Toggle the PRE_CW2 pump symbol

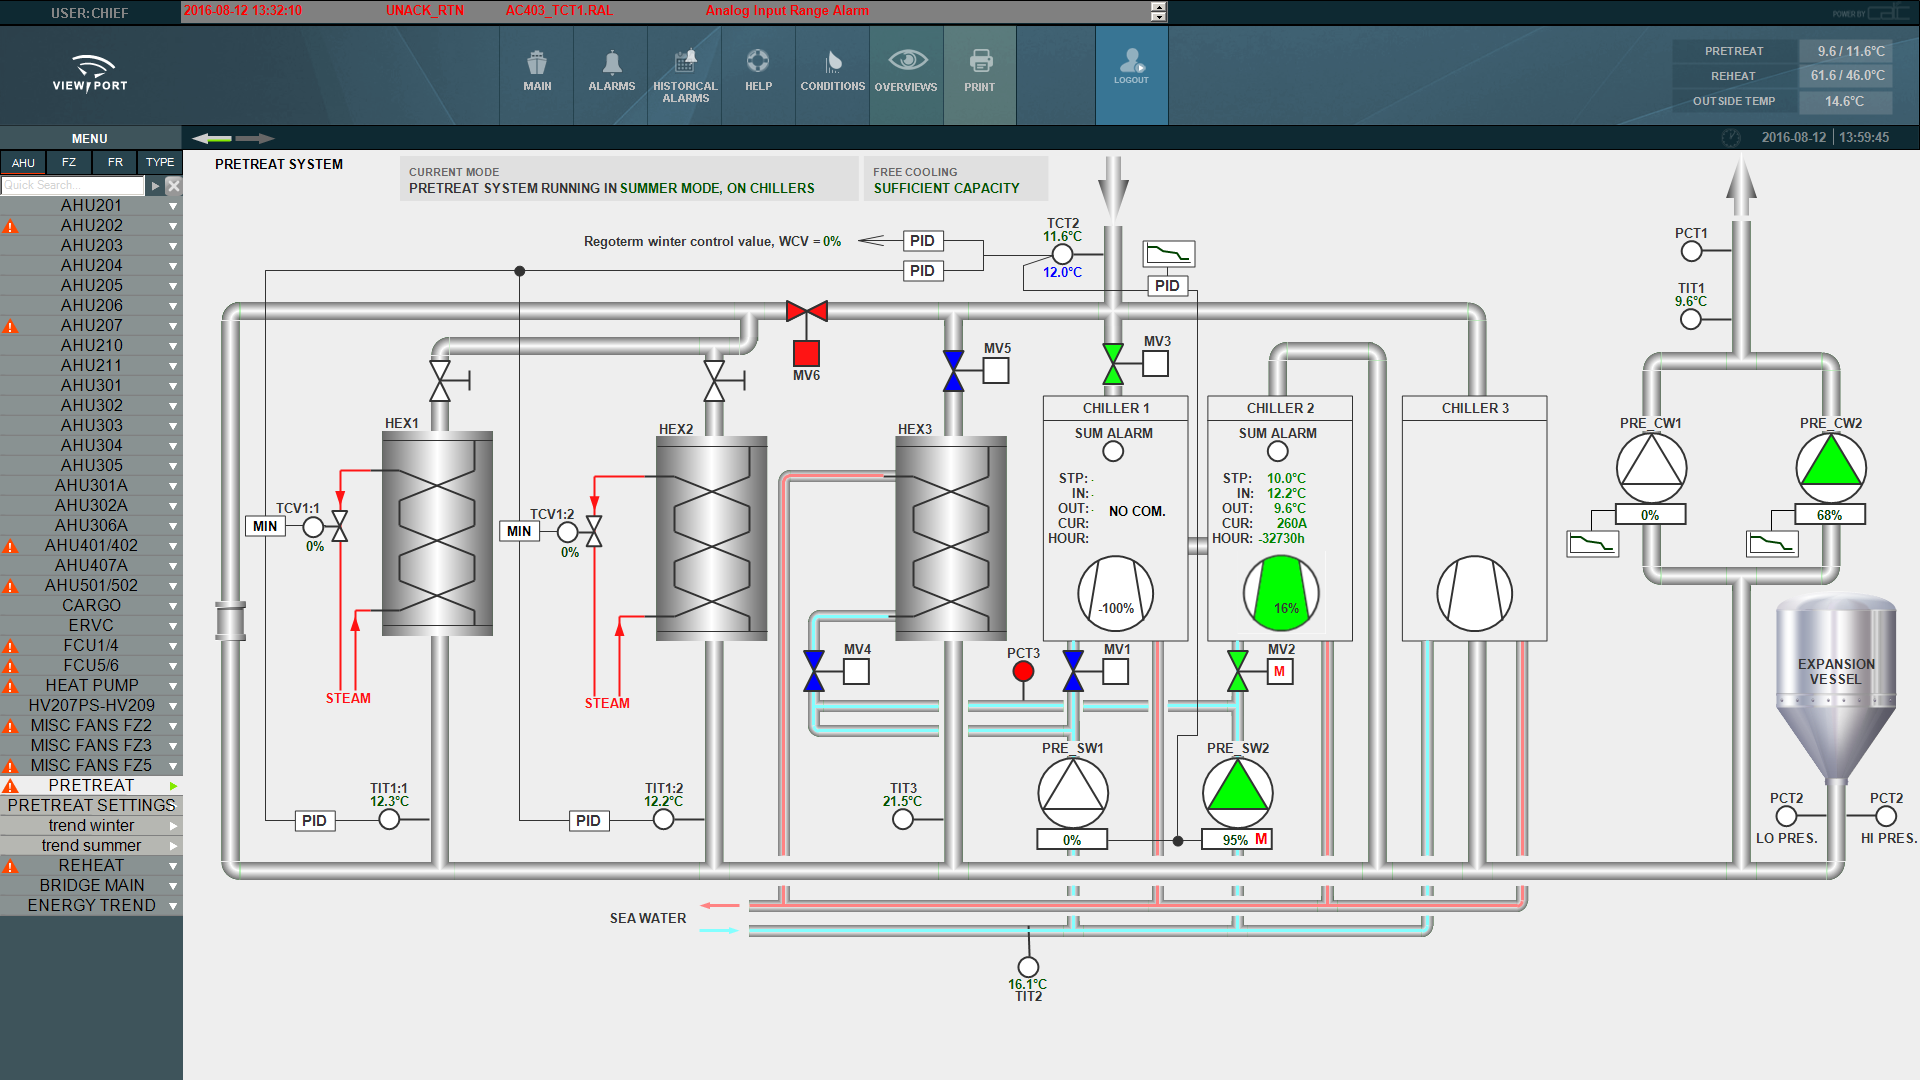tap(1830, 468)
